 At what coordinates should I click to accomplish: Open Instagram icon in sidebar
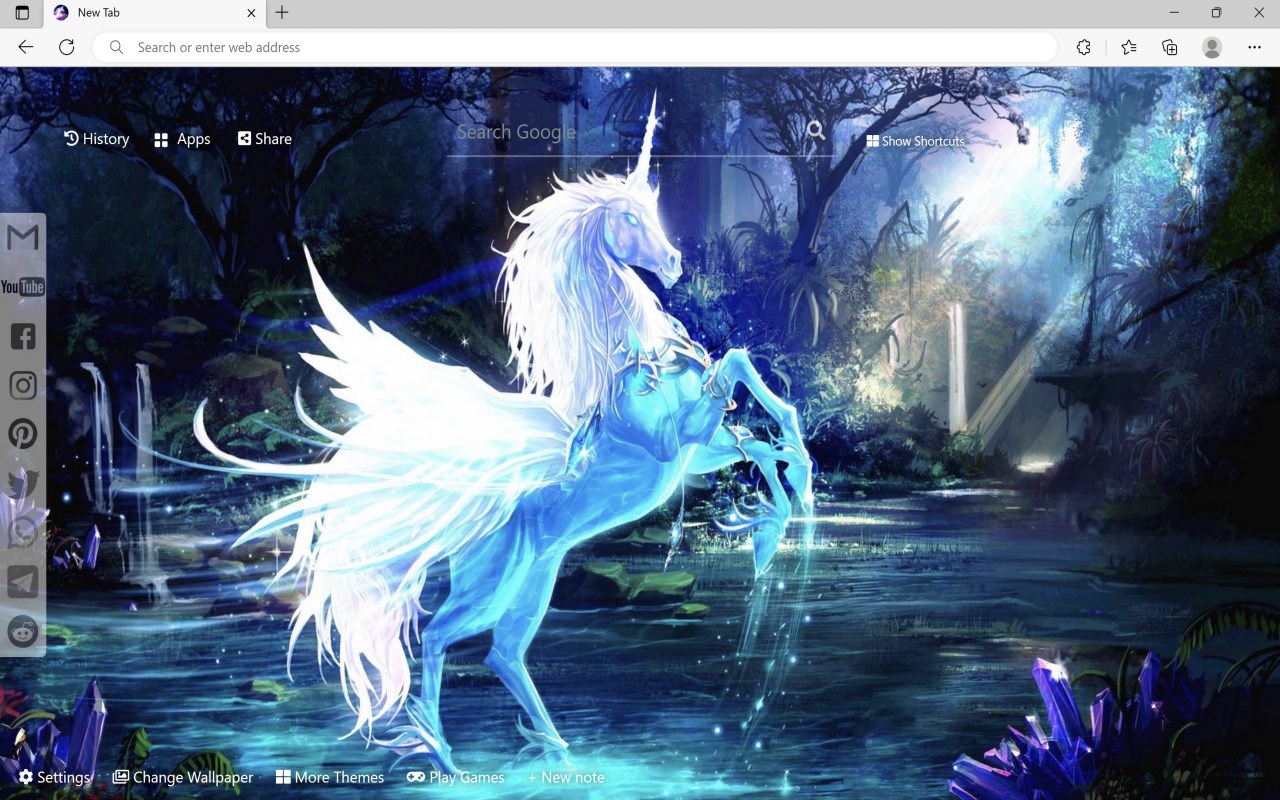pyautogui.click(x=23, y=385)
